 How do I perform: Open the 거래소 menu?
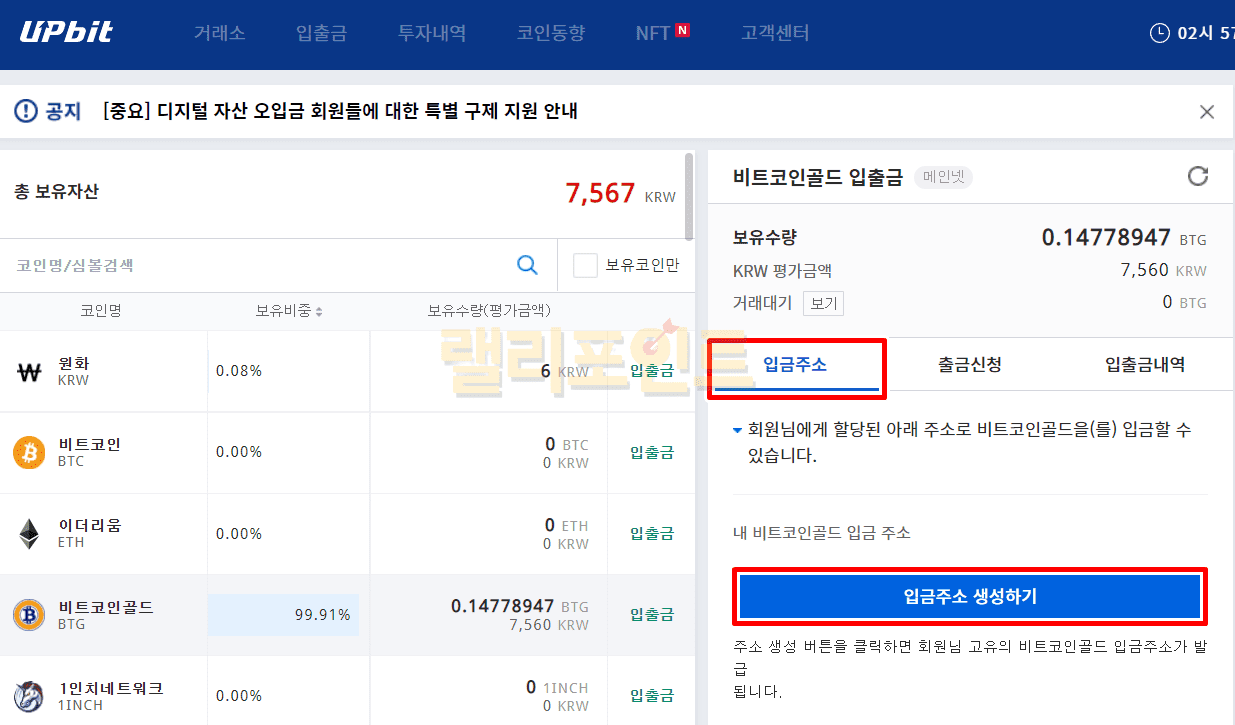[219, 33]
